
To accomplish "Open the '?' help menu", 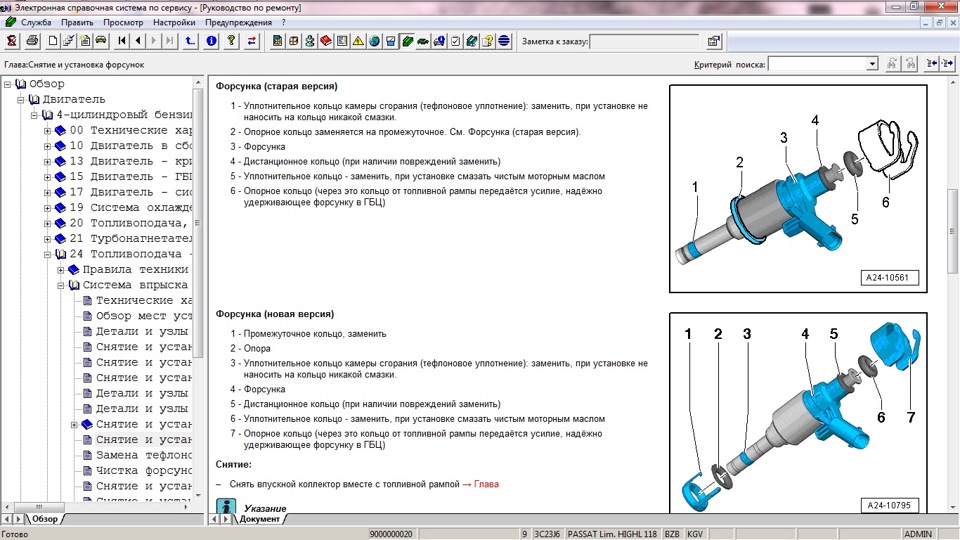I will click(283, 22).
